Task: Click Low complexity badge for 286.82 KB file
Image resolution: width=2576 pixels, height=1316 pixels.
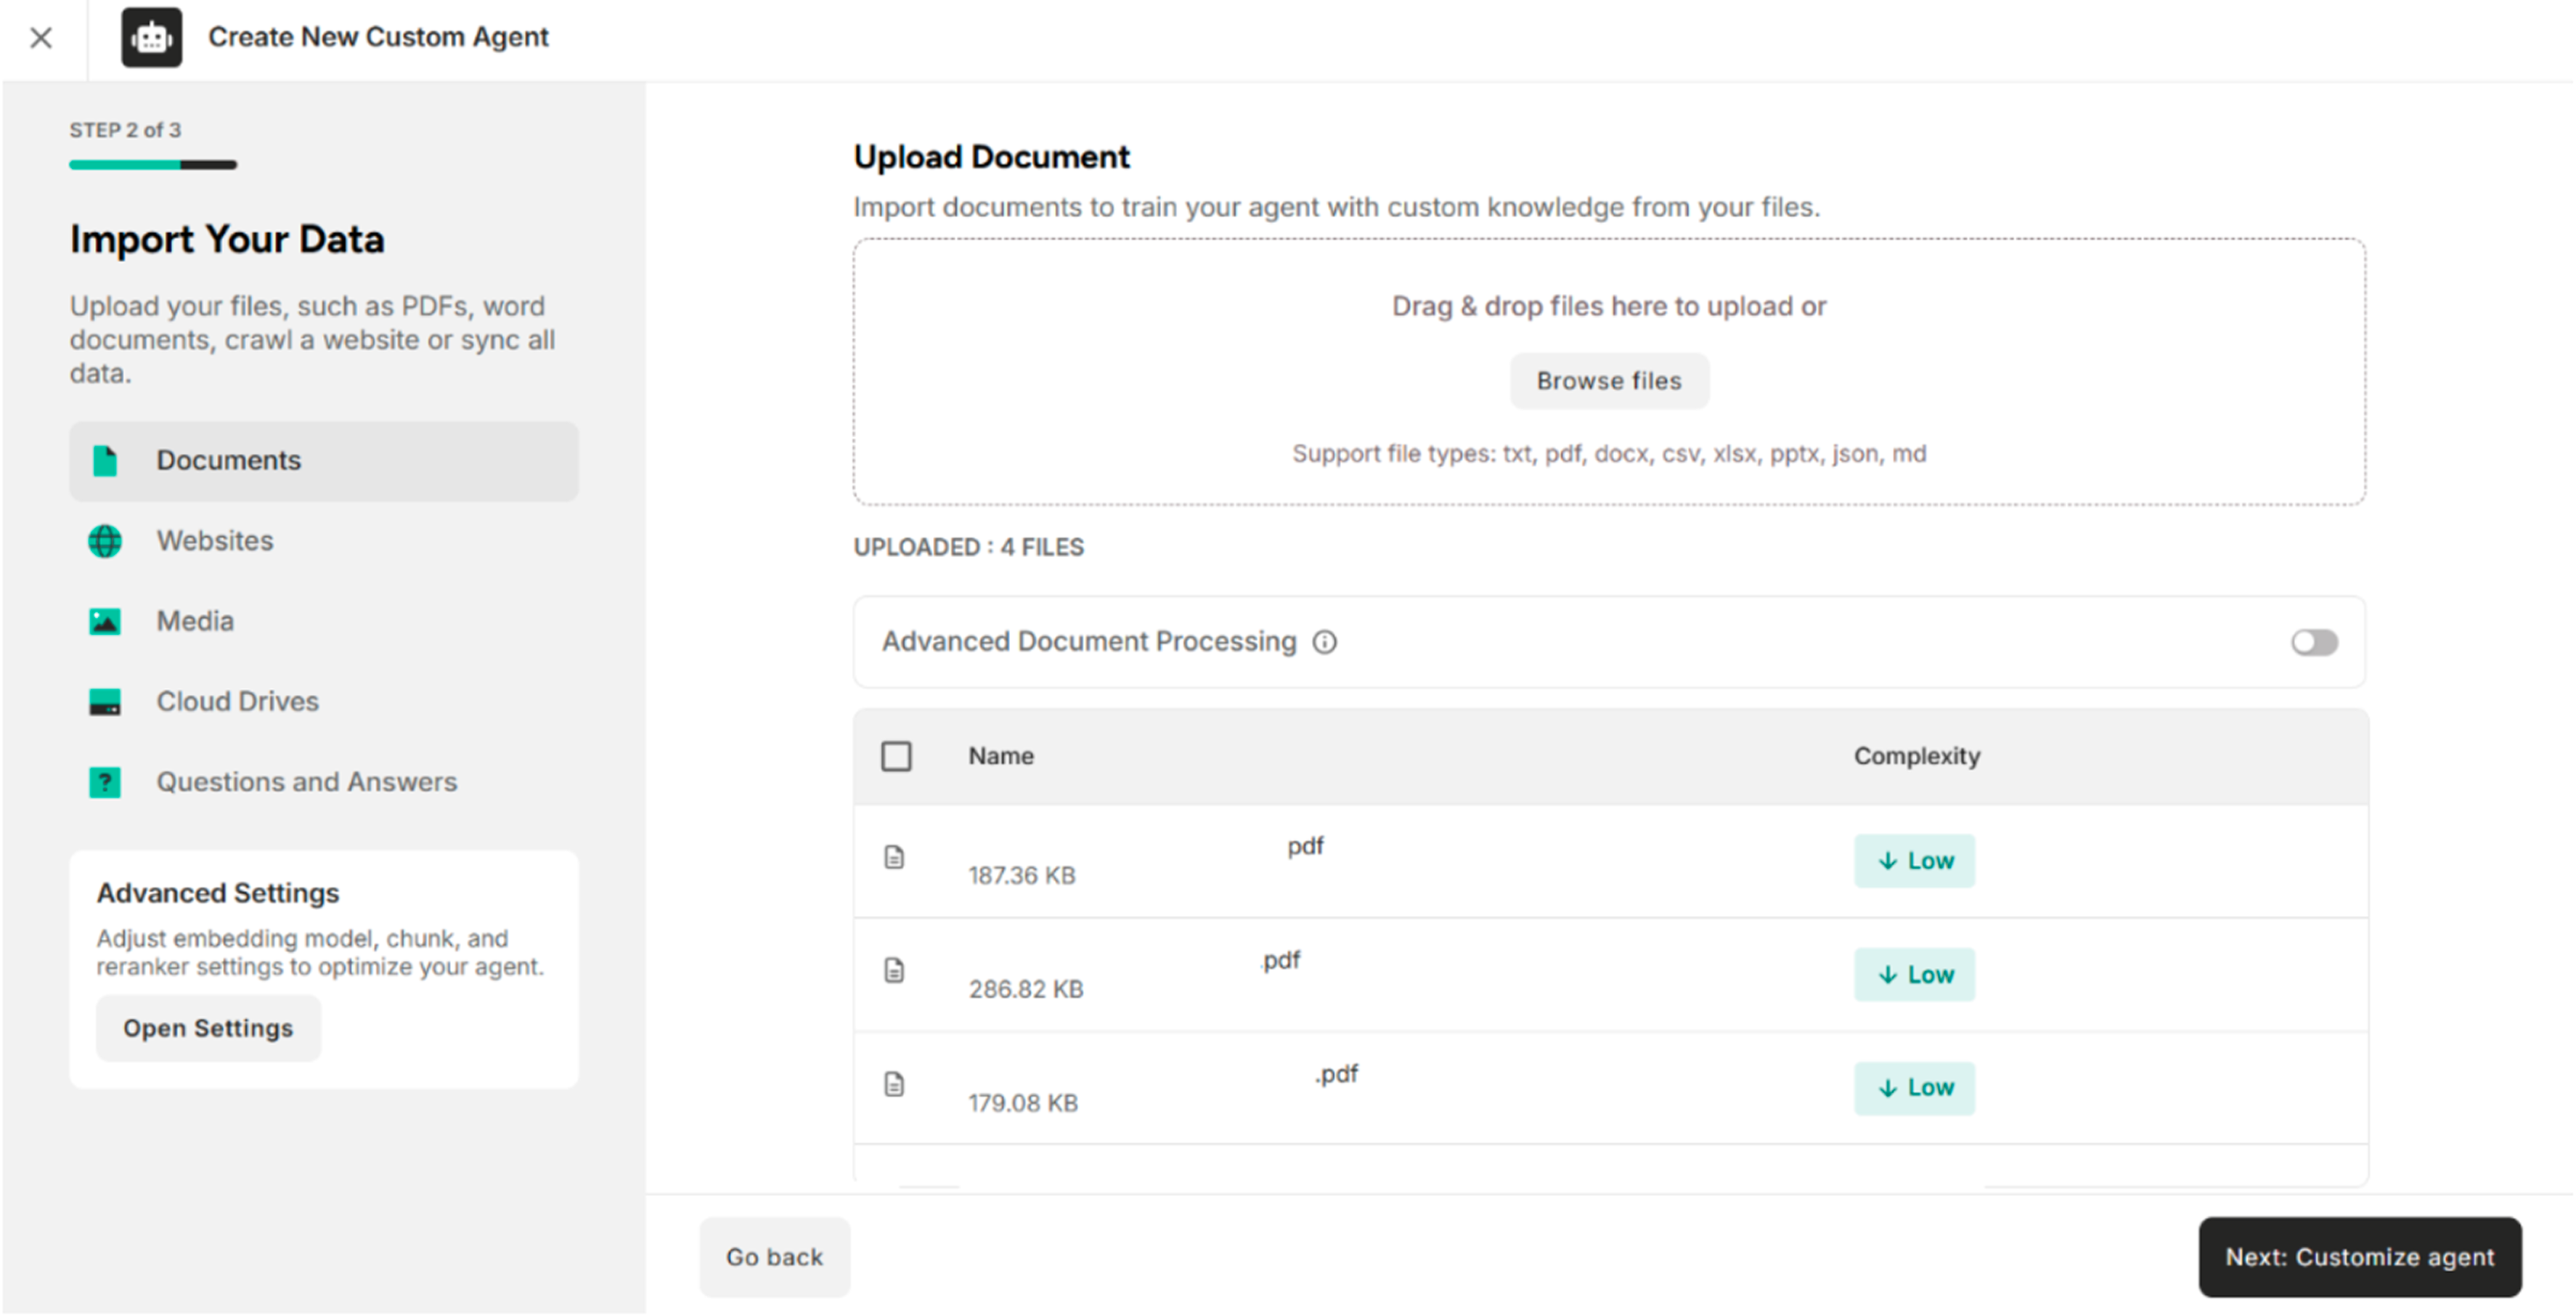Action: pyautogui.click(x=1914, y=975)
